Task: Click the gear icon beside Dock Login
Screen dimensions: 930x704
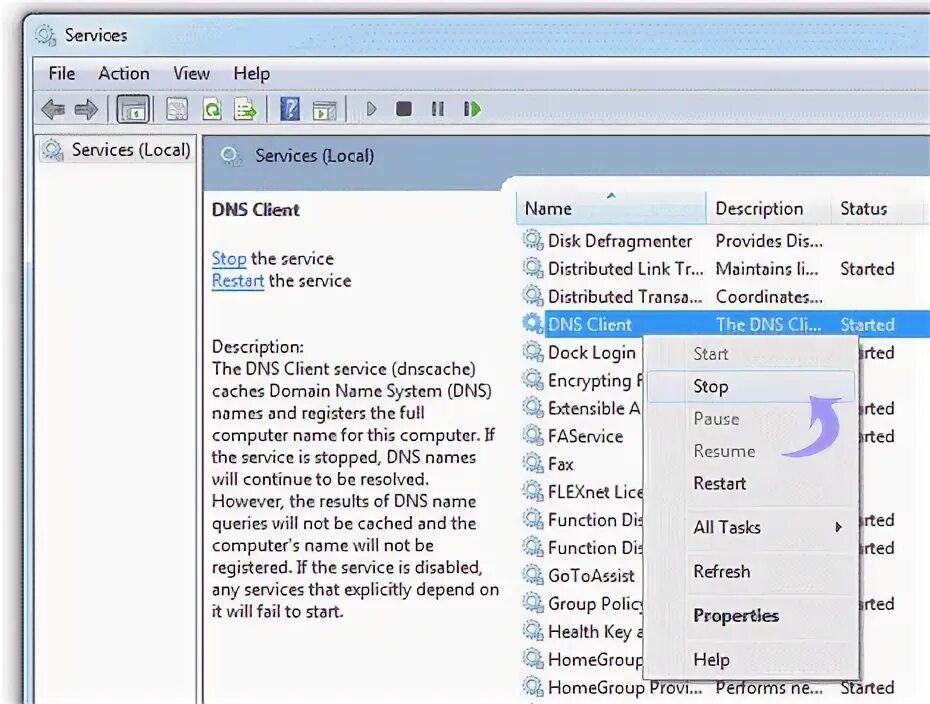Action: click(533, 352)
